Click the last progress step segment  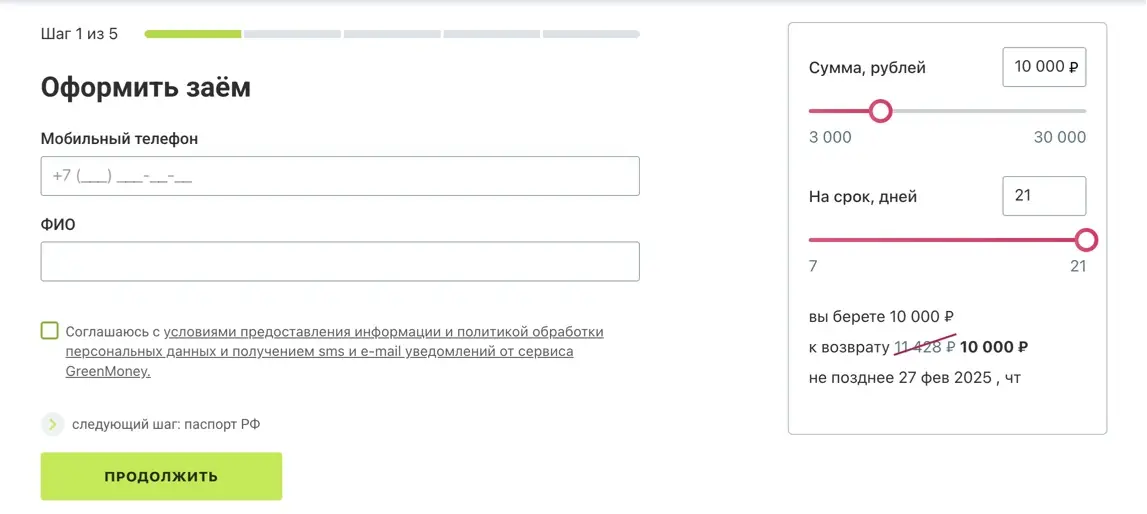click(x=591, y=34)
